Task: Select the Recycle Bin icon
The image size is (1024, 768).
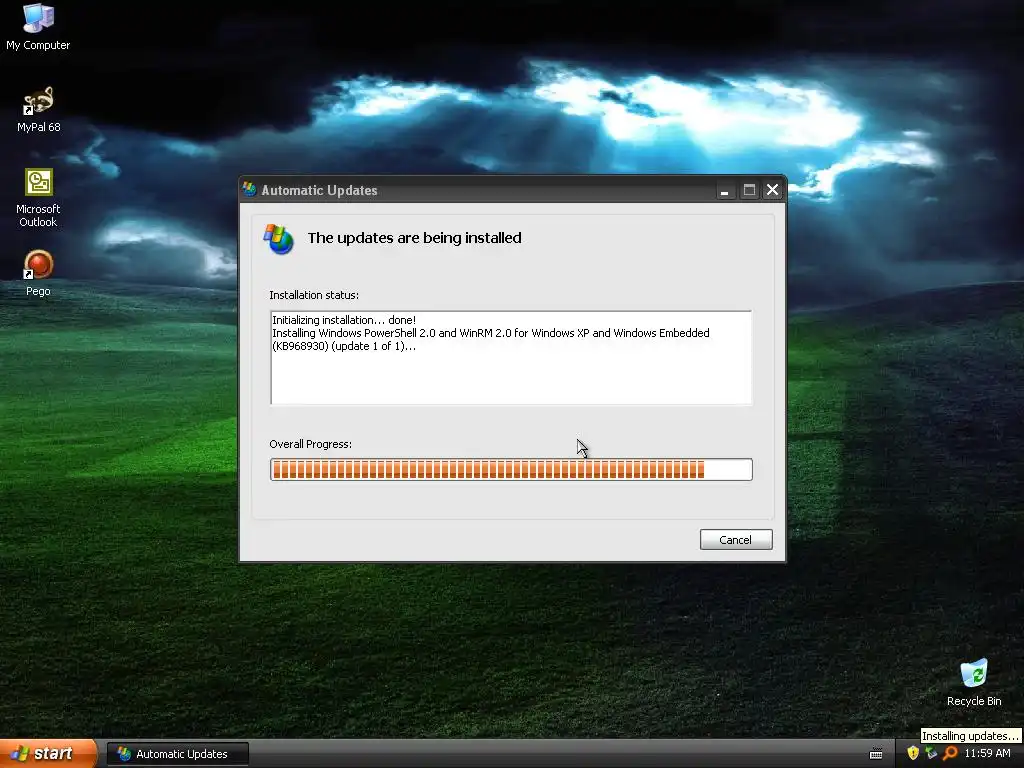Action: pos(974,683)
